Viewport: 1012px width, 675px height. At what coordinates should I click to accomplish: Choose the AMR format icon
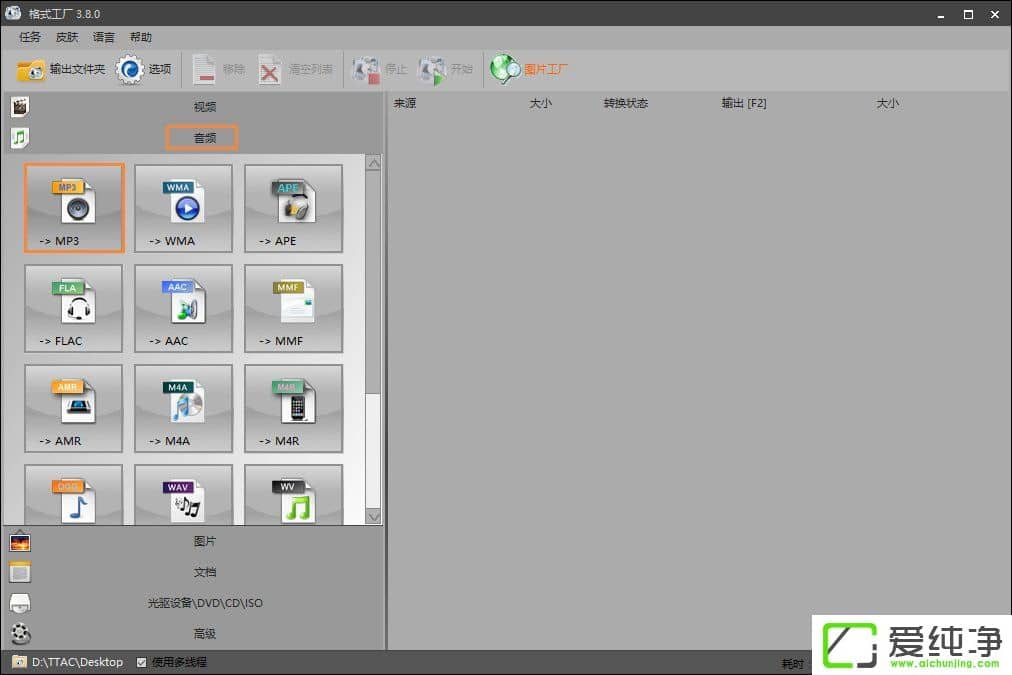tap(74, 407)
